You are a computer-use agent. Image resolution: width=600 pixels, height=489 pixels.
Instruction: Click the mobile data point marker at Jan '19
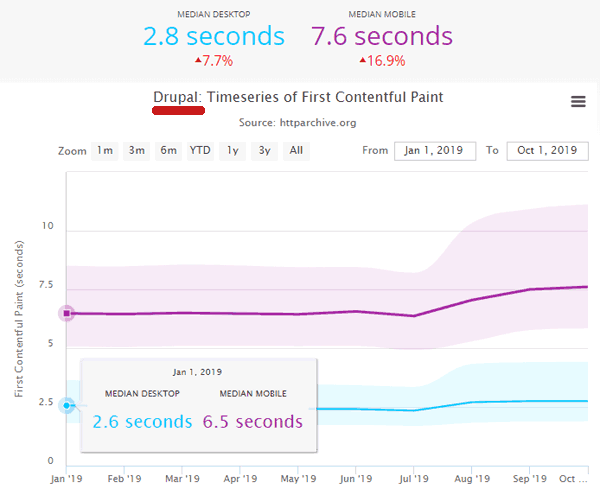tap(67, 313)
